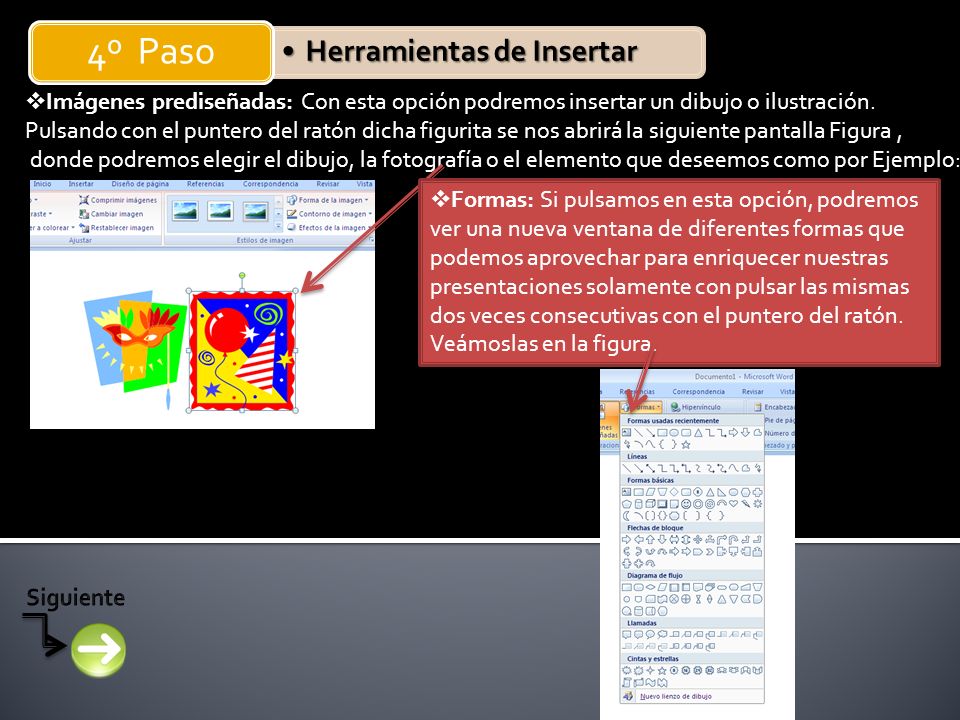The image size is (960, 720).
Task: Pick the oval in recently used shapes
Action: click(x=674, y=433)
